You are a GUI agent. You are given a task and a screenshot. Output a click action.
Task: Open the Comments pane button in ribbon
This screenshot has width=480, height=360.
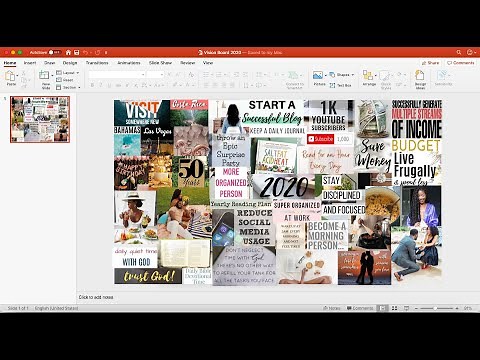[x=461, y=63]
